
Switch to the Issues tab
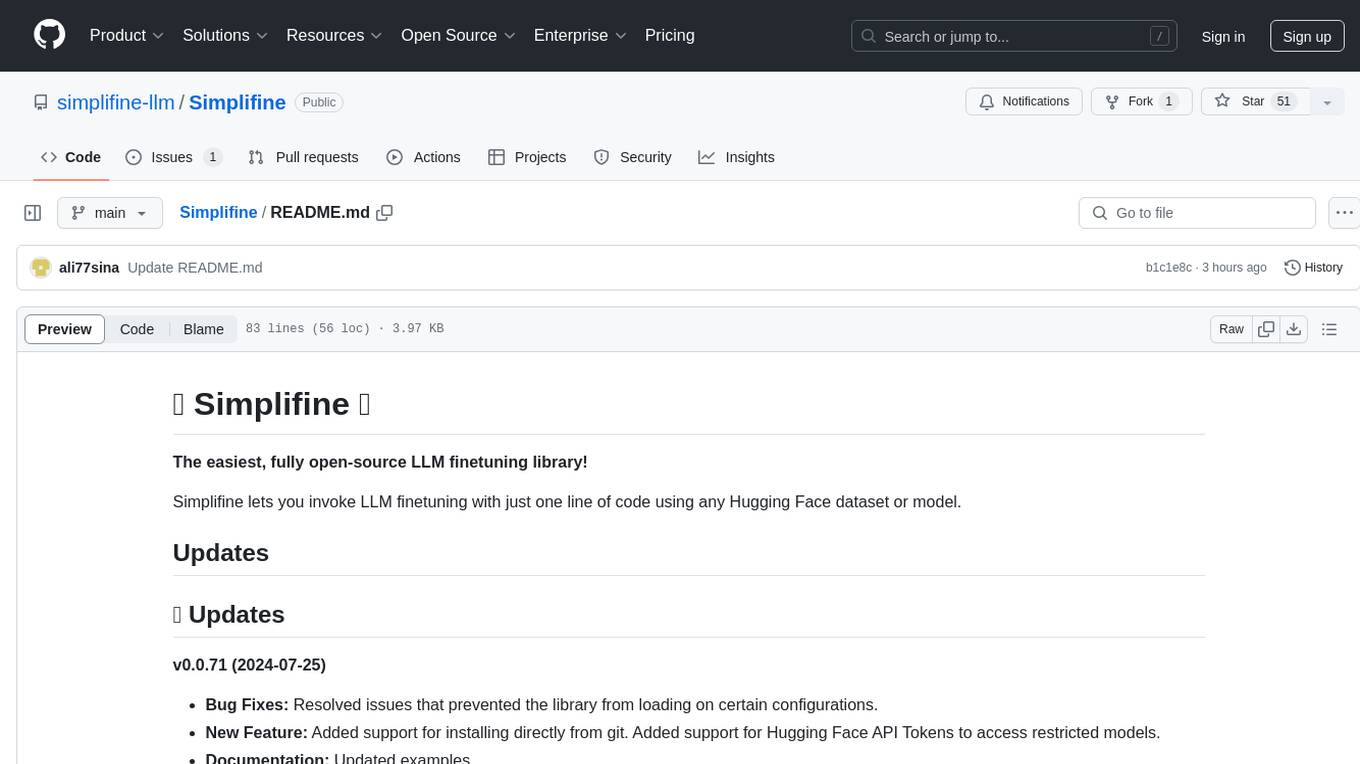point(173,157)
